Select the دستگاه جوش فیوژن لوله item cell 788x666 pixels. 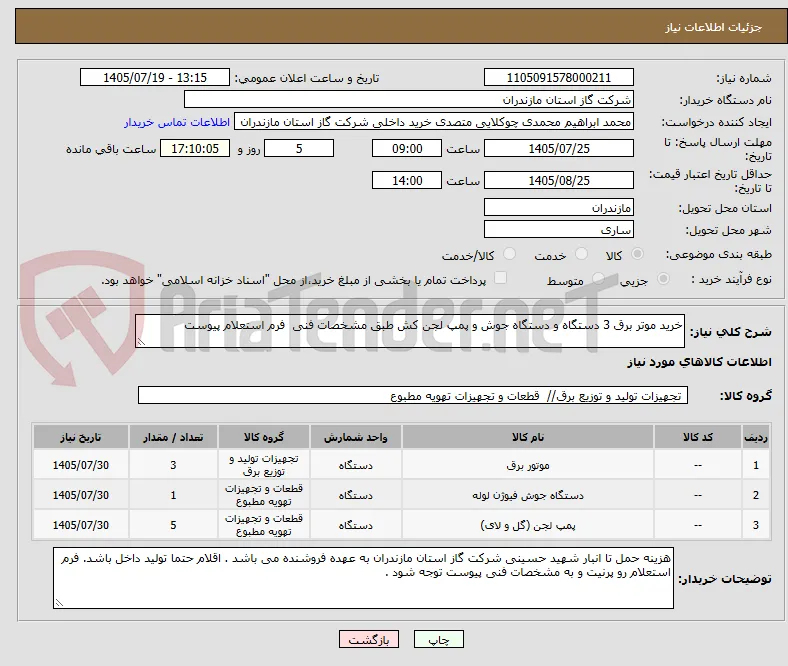528,495
